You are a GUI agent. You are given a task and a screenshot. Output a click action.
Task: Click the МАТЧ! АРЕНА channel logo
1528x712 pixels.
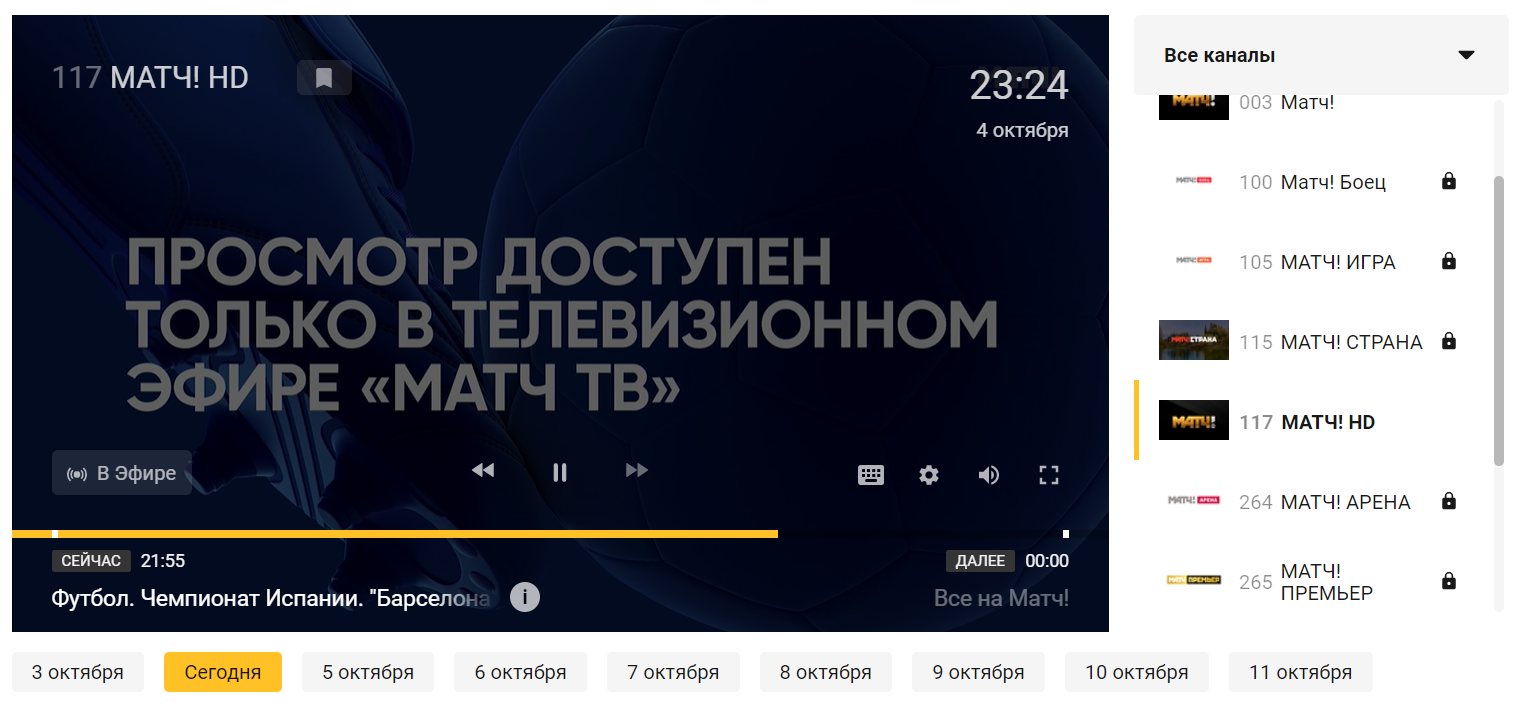[1194, 500]
